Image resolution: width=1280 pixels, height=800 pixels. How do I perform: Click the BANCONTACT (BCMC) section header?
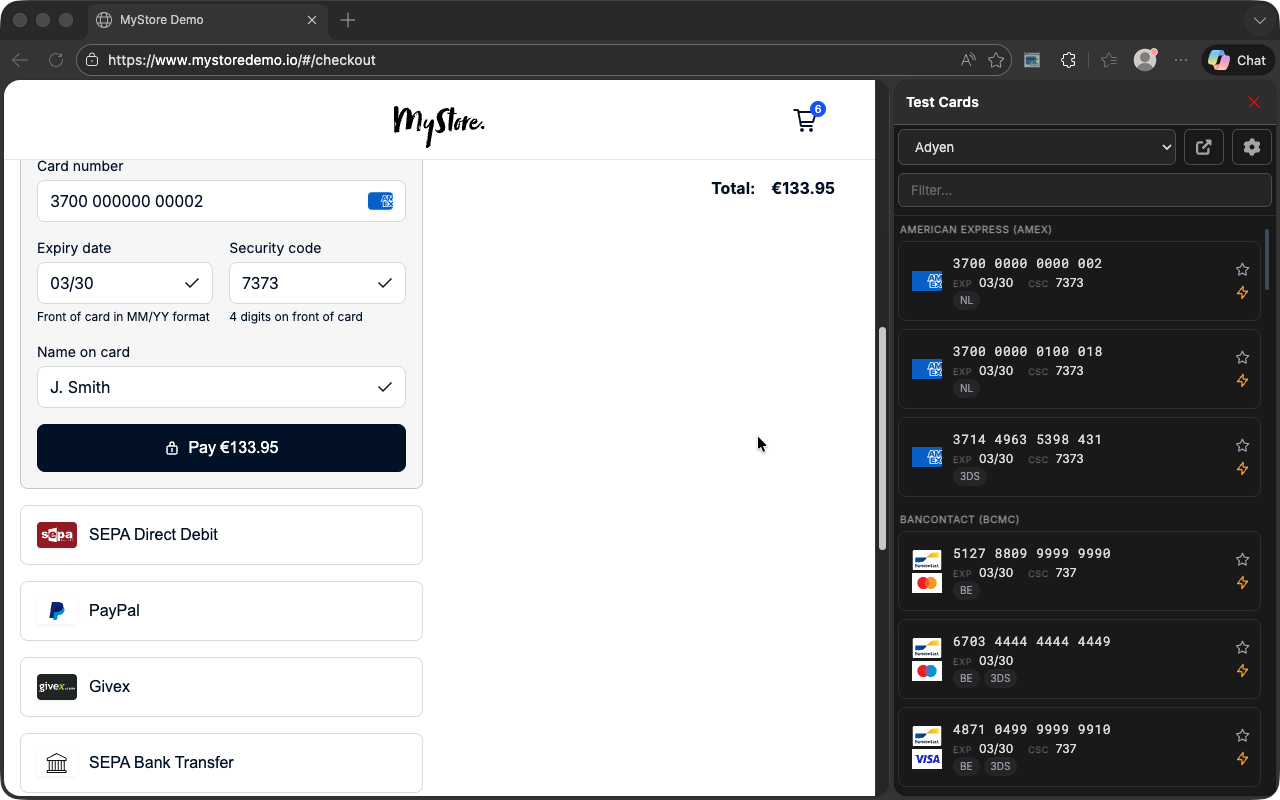[x=959, y=519]
